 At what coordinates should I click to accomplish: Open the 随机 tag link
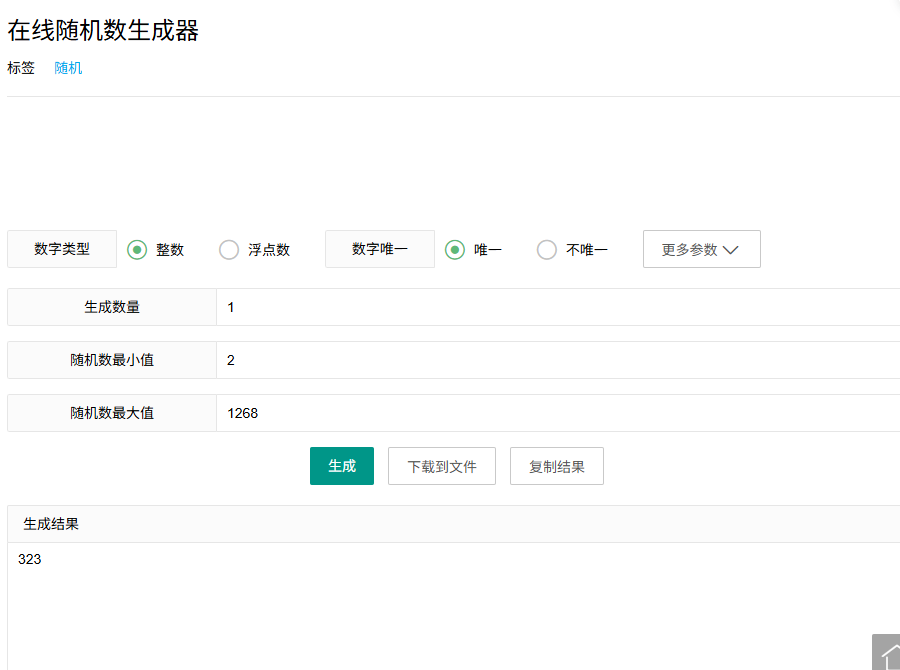pos(68,68)
